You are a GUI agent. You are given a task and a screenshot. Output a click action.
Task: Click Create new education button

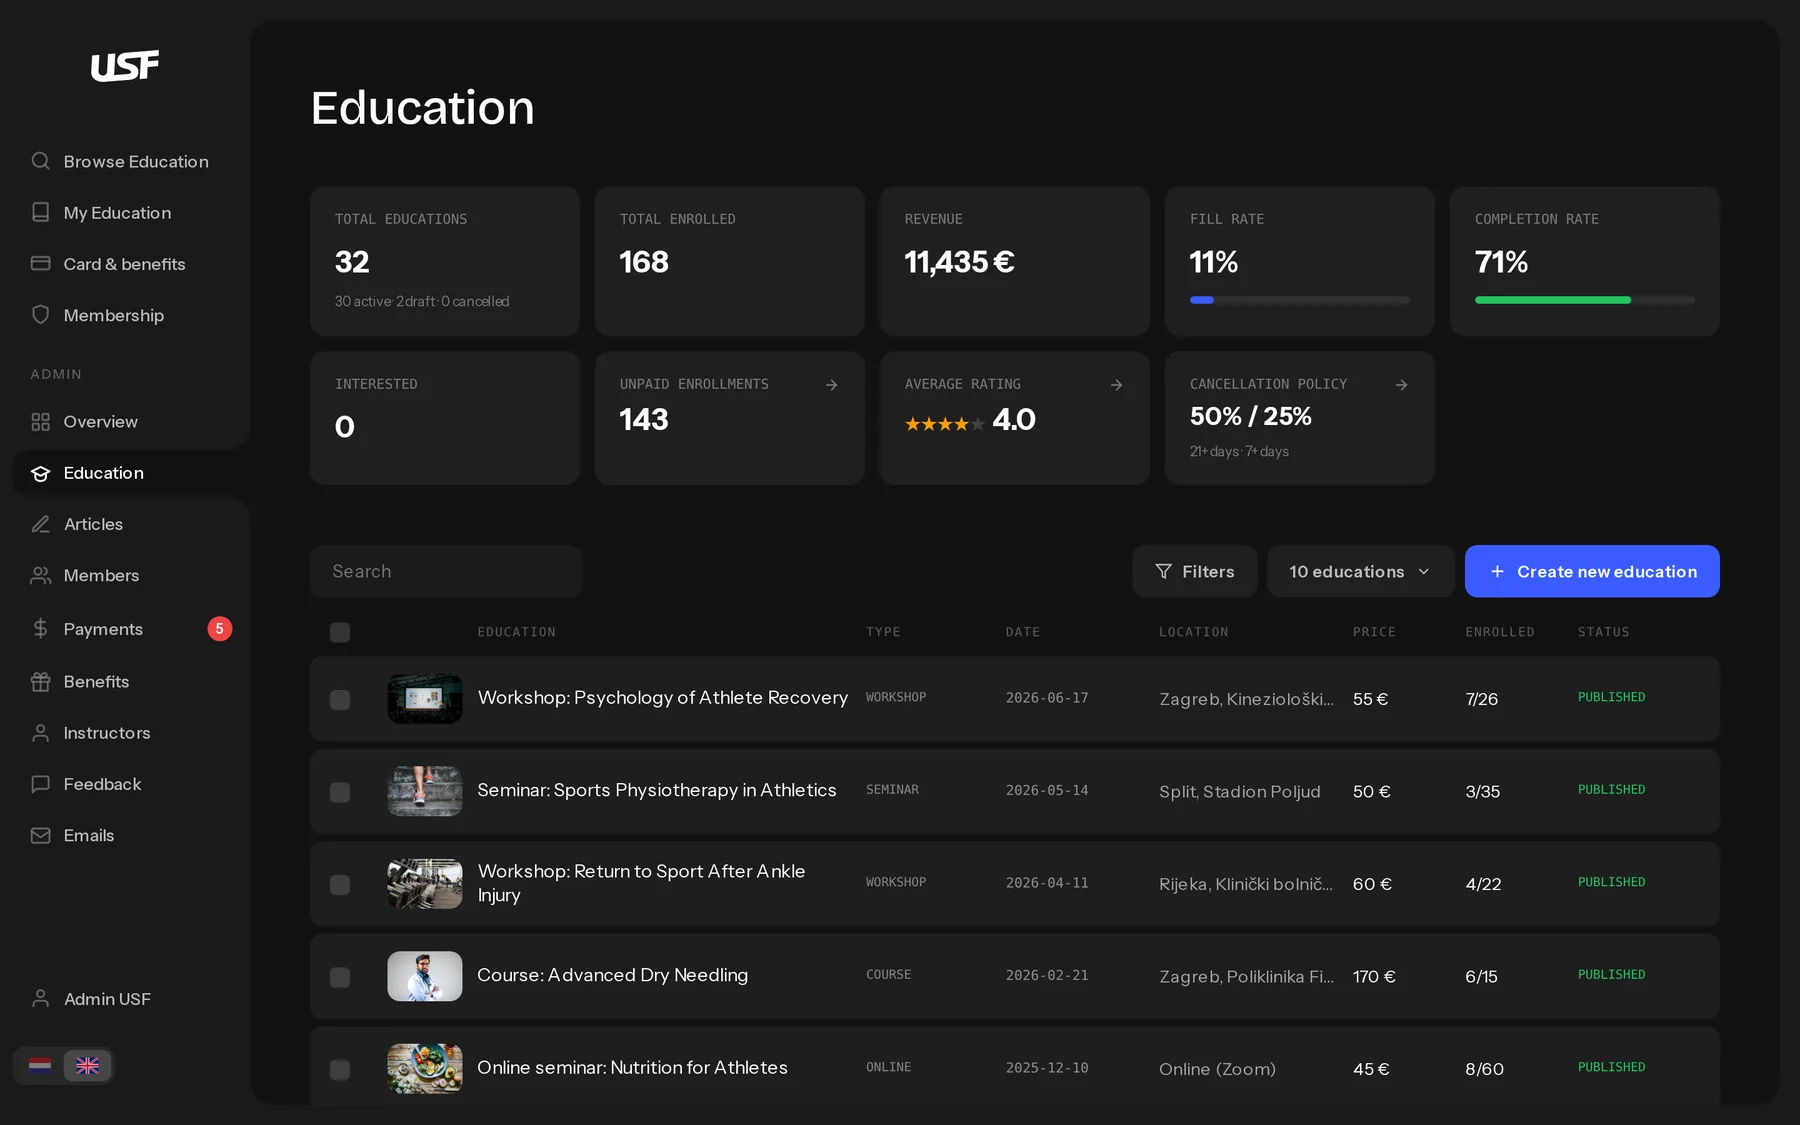[x=1592, y=571]
